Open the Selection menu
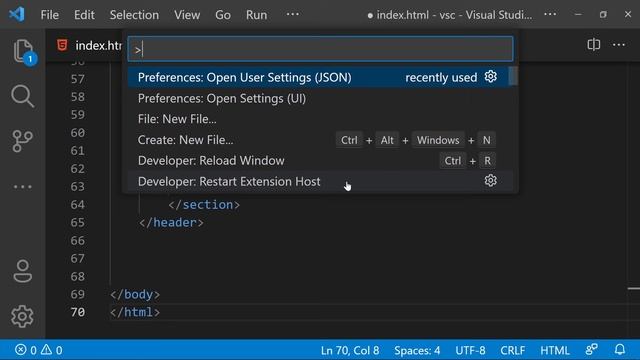 [x=134, y=15]
